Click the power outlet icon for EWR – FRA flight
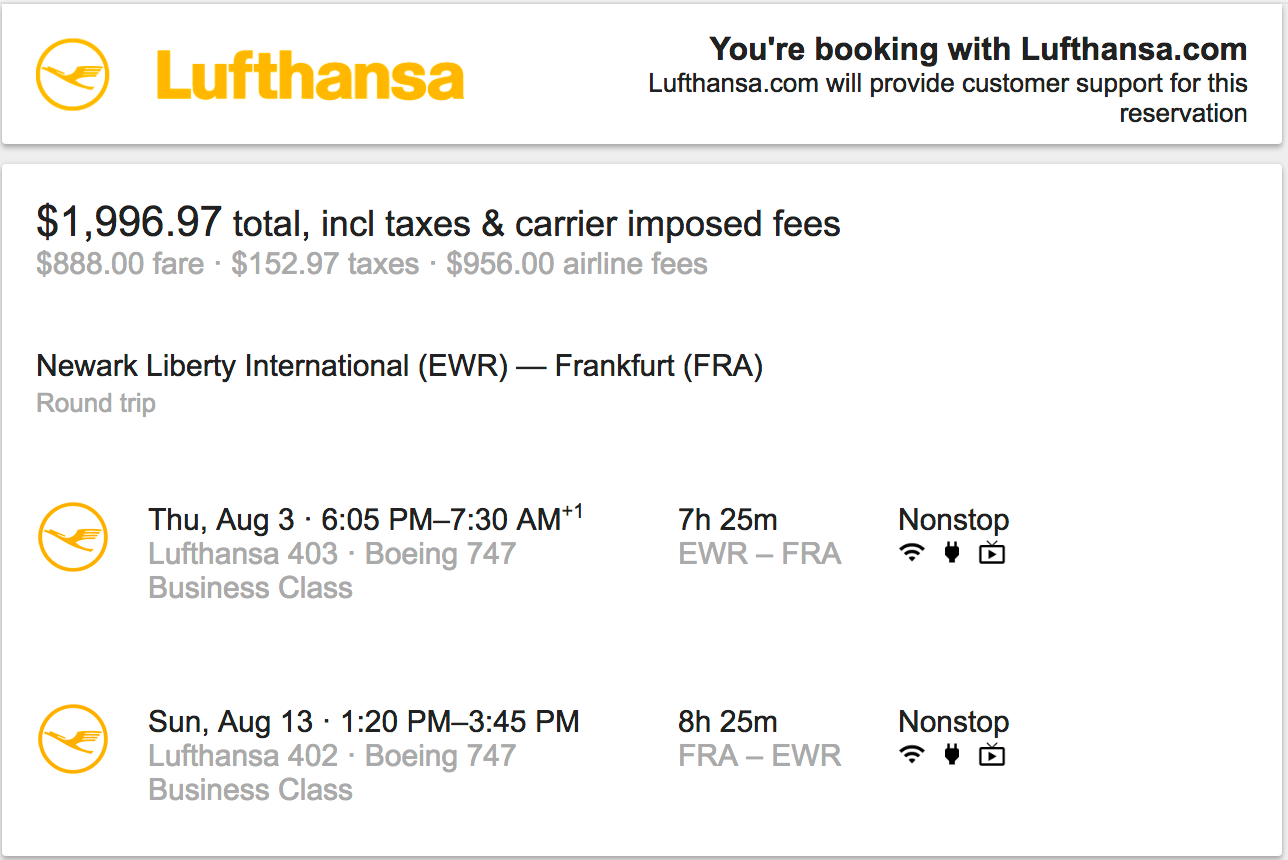Viewport: 1288px width, 860px height. tap(951, 552)
